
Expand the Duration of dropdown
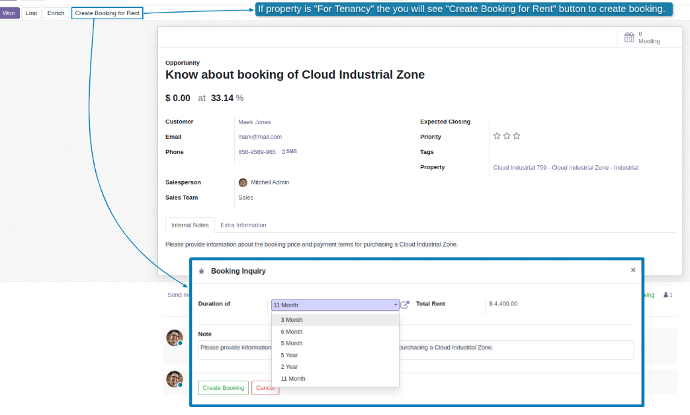tap(335, 304)
